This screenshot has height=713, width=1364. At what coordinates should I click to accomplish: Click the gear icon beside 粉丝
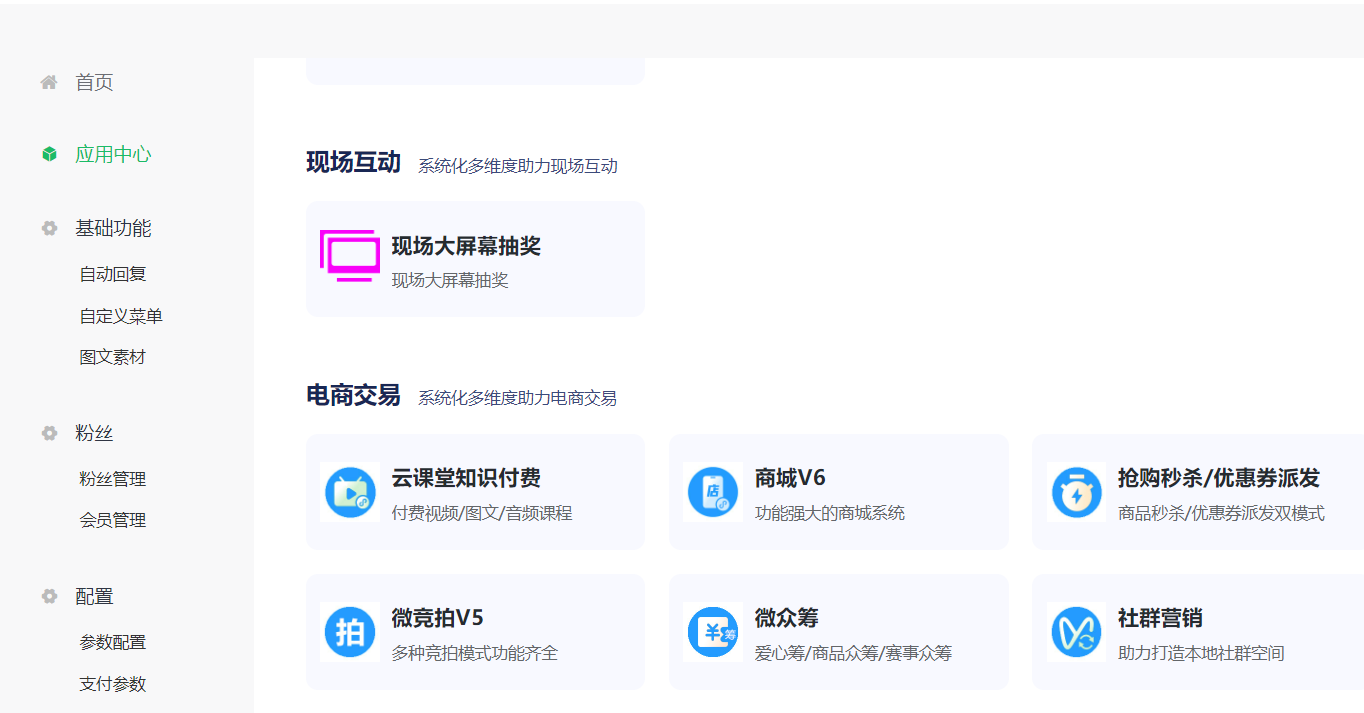pos(48,433)
